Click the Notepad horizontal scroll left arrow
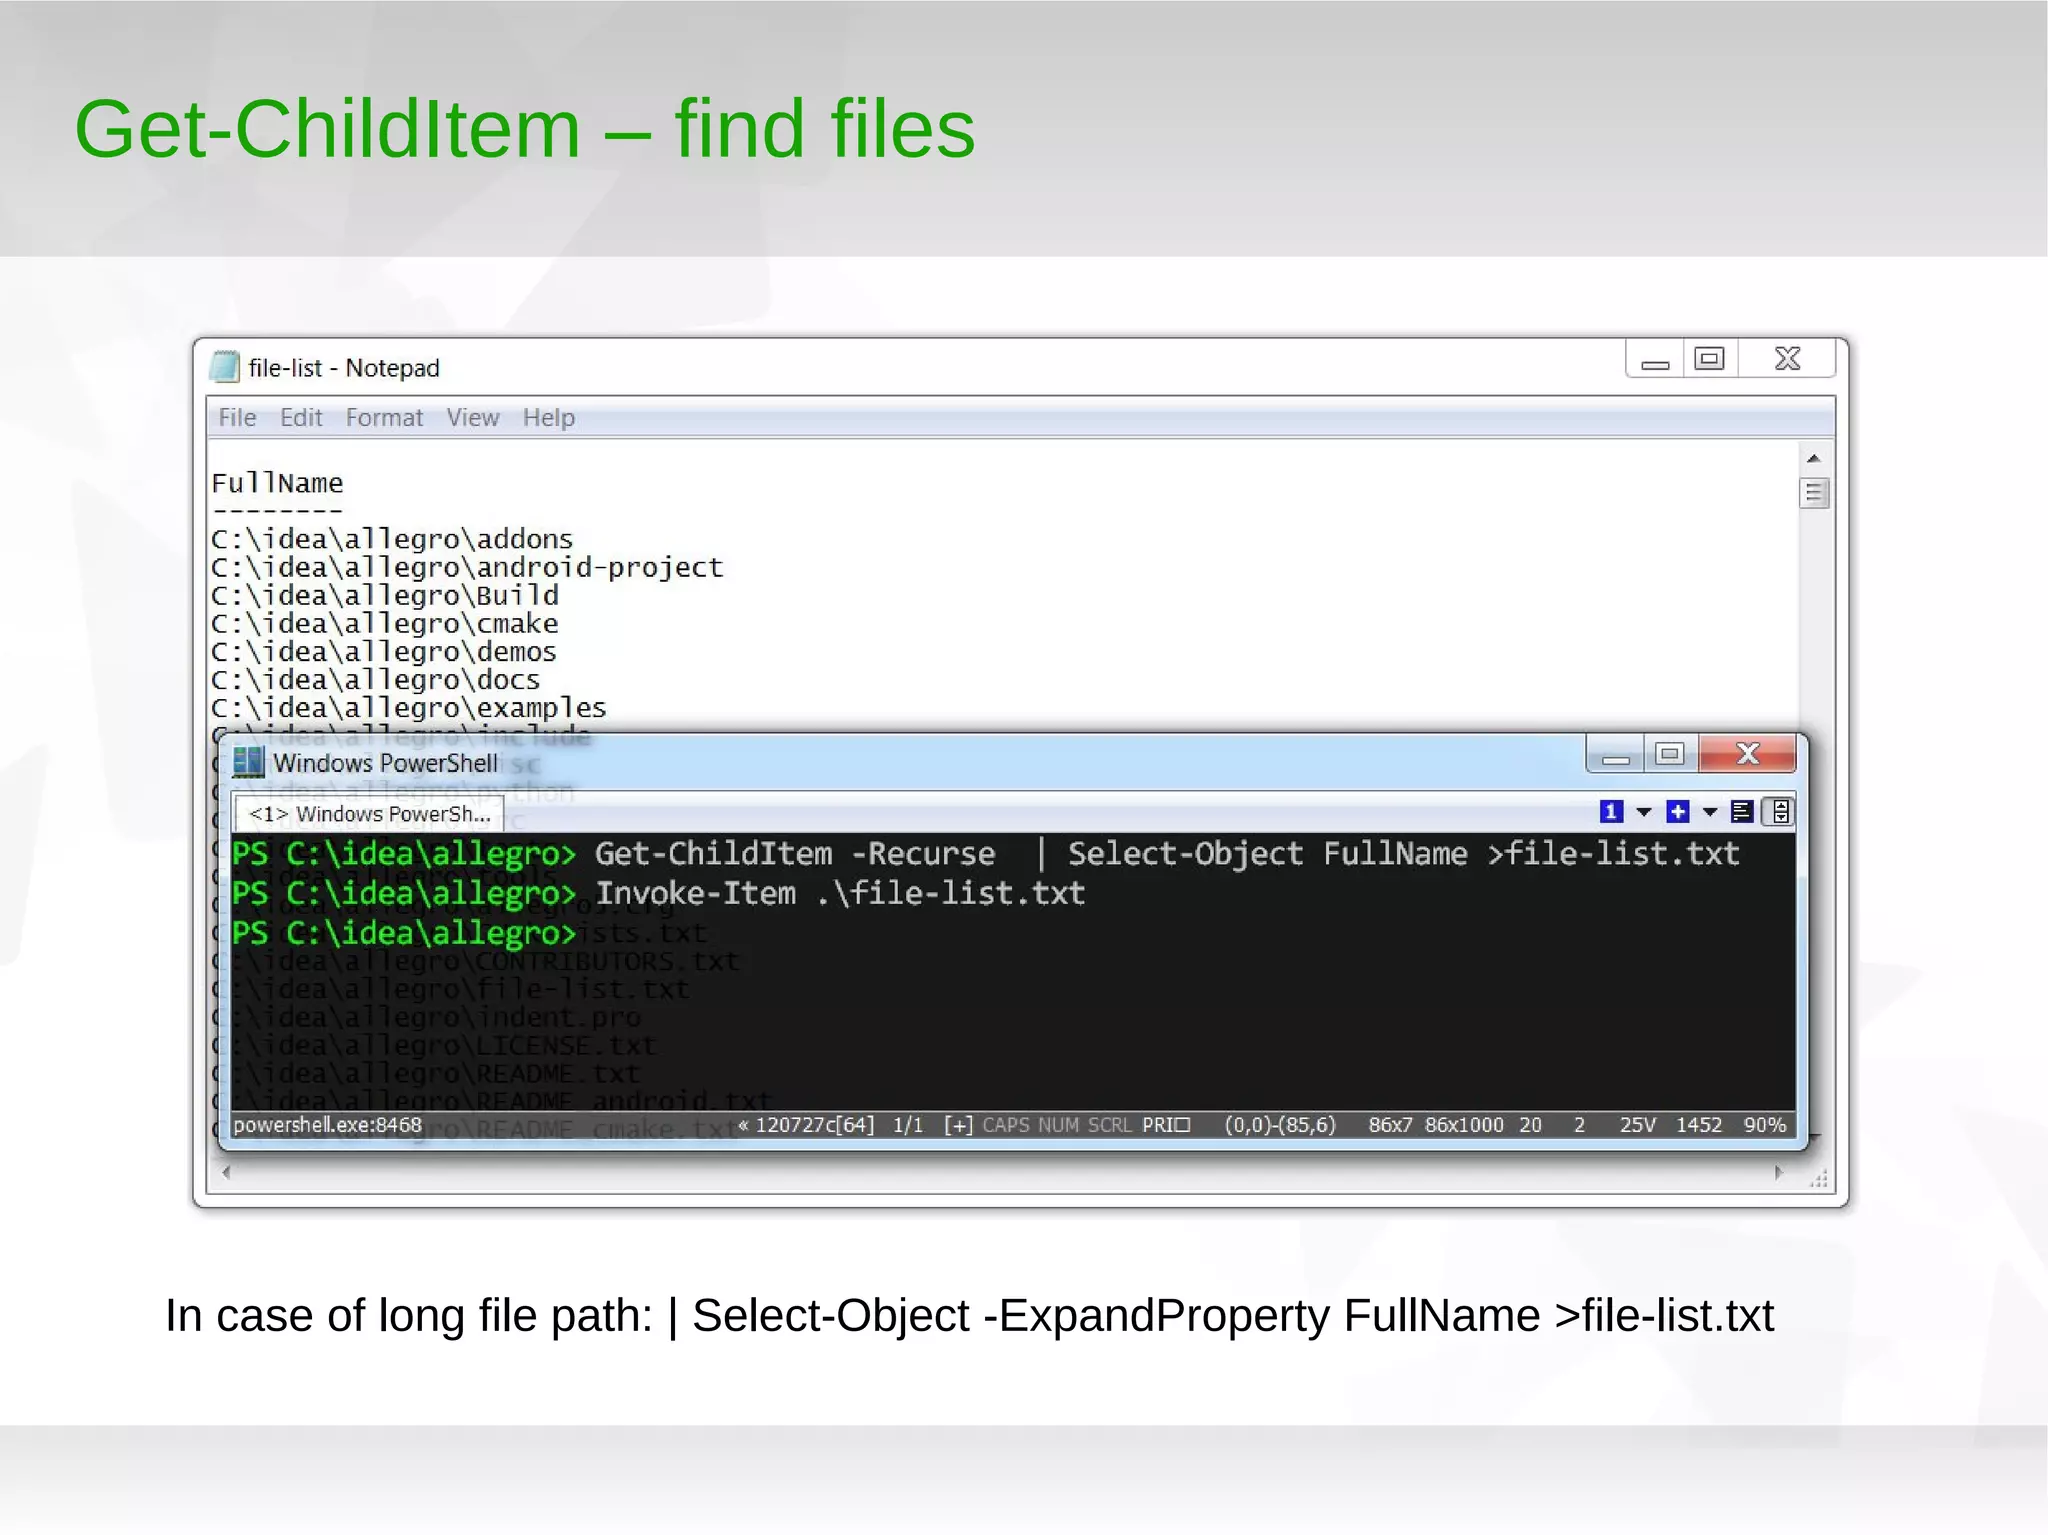Viewport: 2048px width, 1535px height. click(227, 1172)
